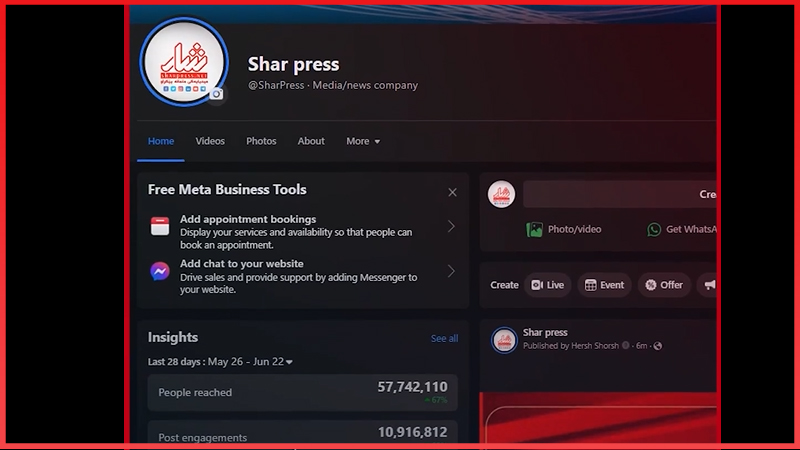Click the camera icon on profile picture
The height and width of the screenshot is (450, 800).
216,94
